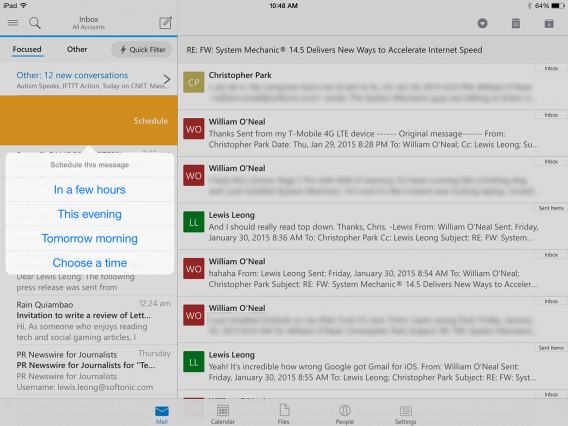Schedule message for Tomorrow morning
This screenshot has height=426, width=568.
pyautogui.click(x=89, y=238)
